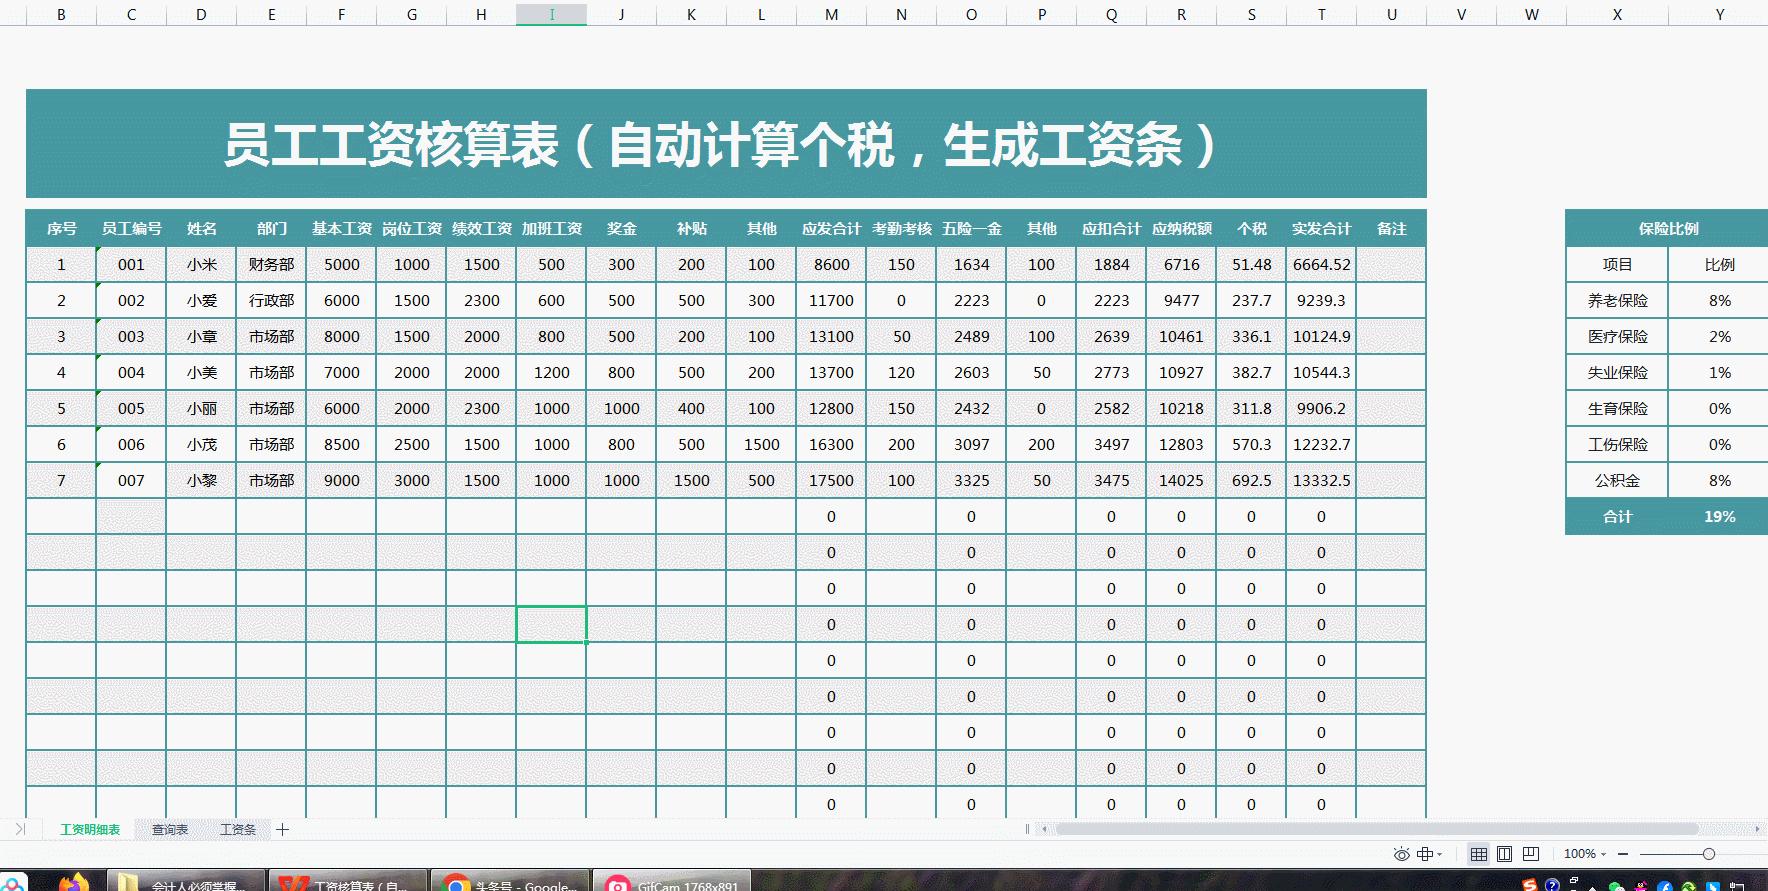Click the 备注 column heading
The width and height of the screenshot is (1768, 891).
1392,229
